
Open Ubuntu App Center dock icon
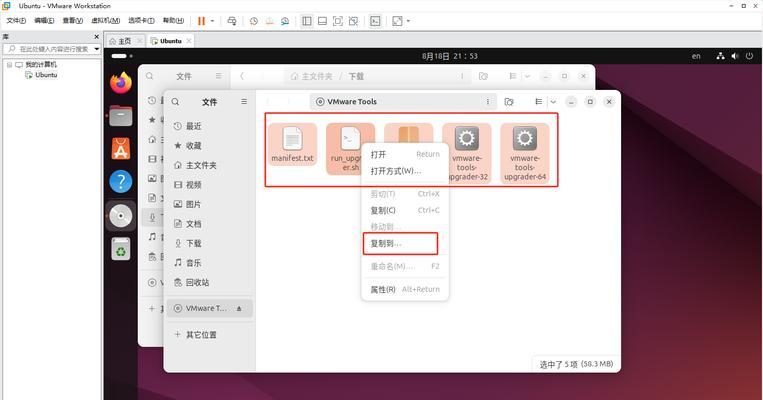coord(121,149)
